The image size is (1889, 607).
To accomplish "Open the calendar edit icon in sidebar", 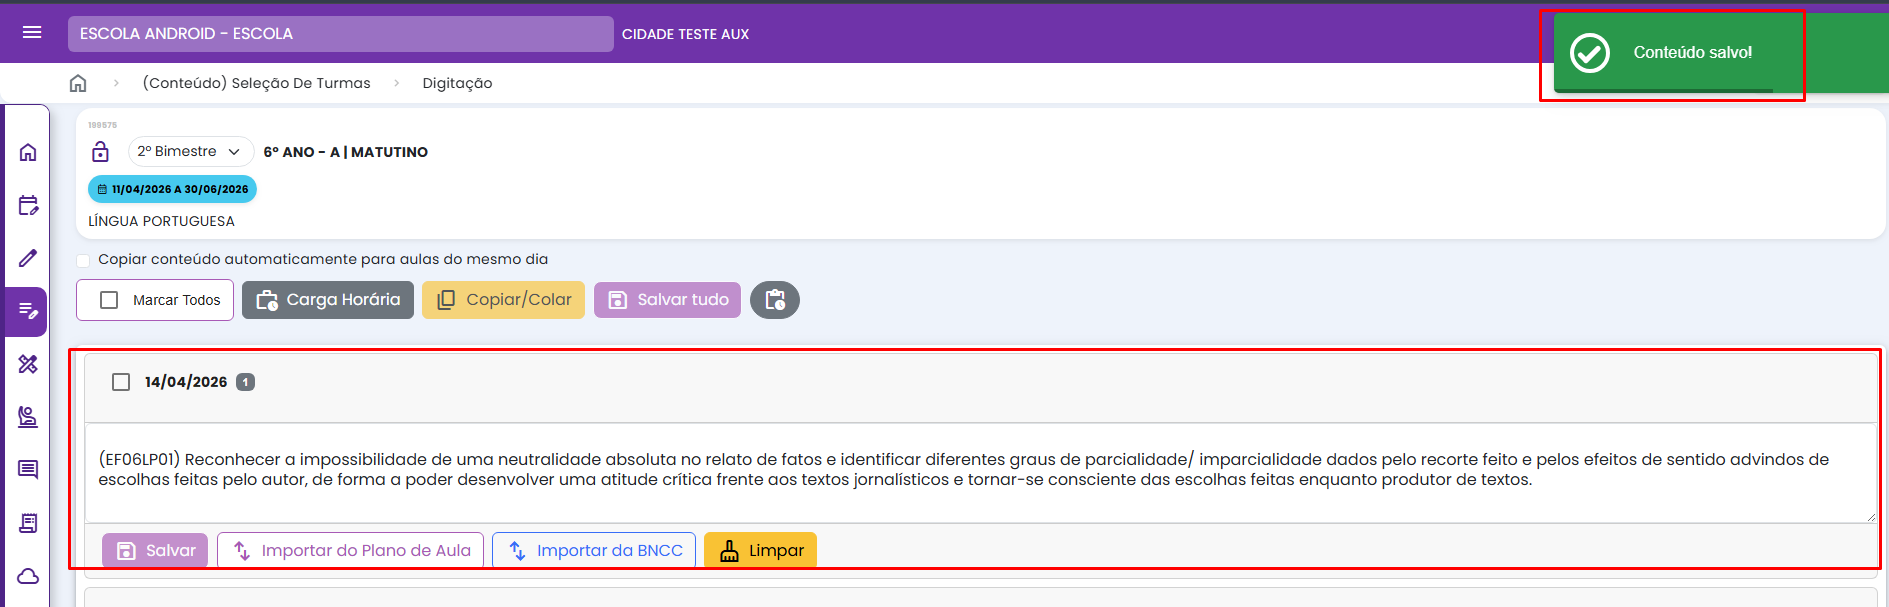I will (28, 206).
